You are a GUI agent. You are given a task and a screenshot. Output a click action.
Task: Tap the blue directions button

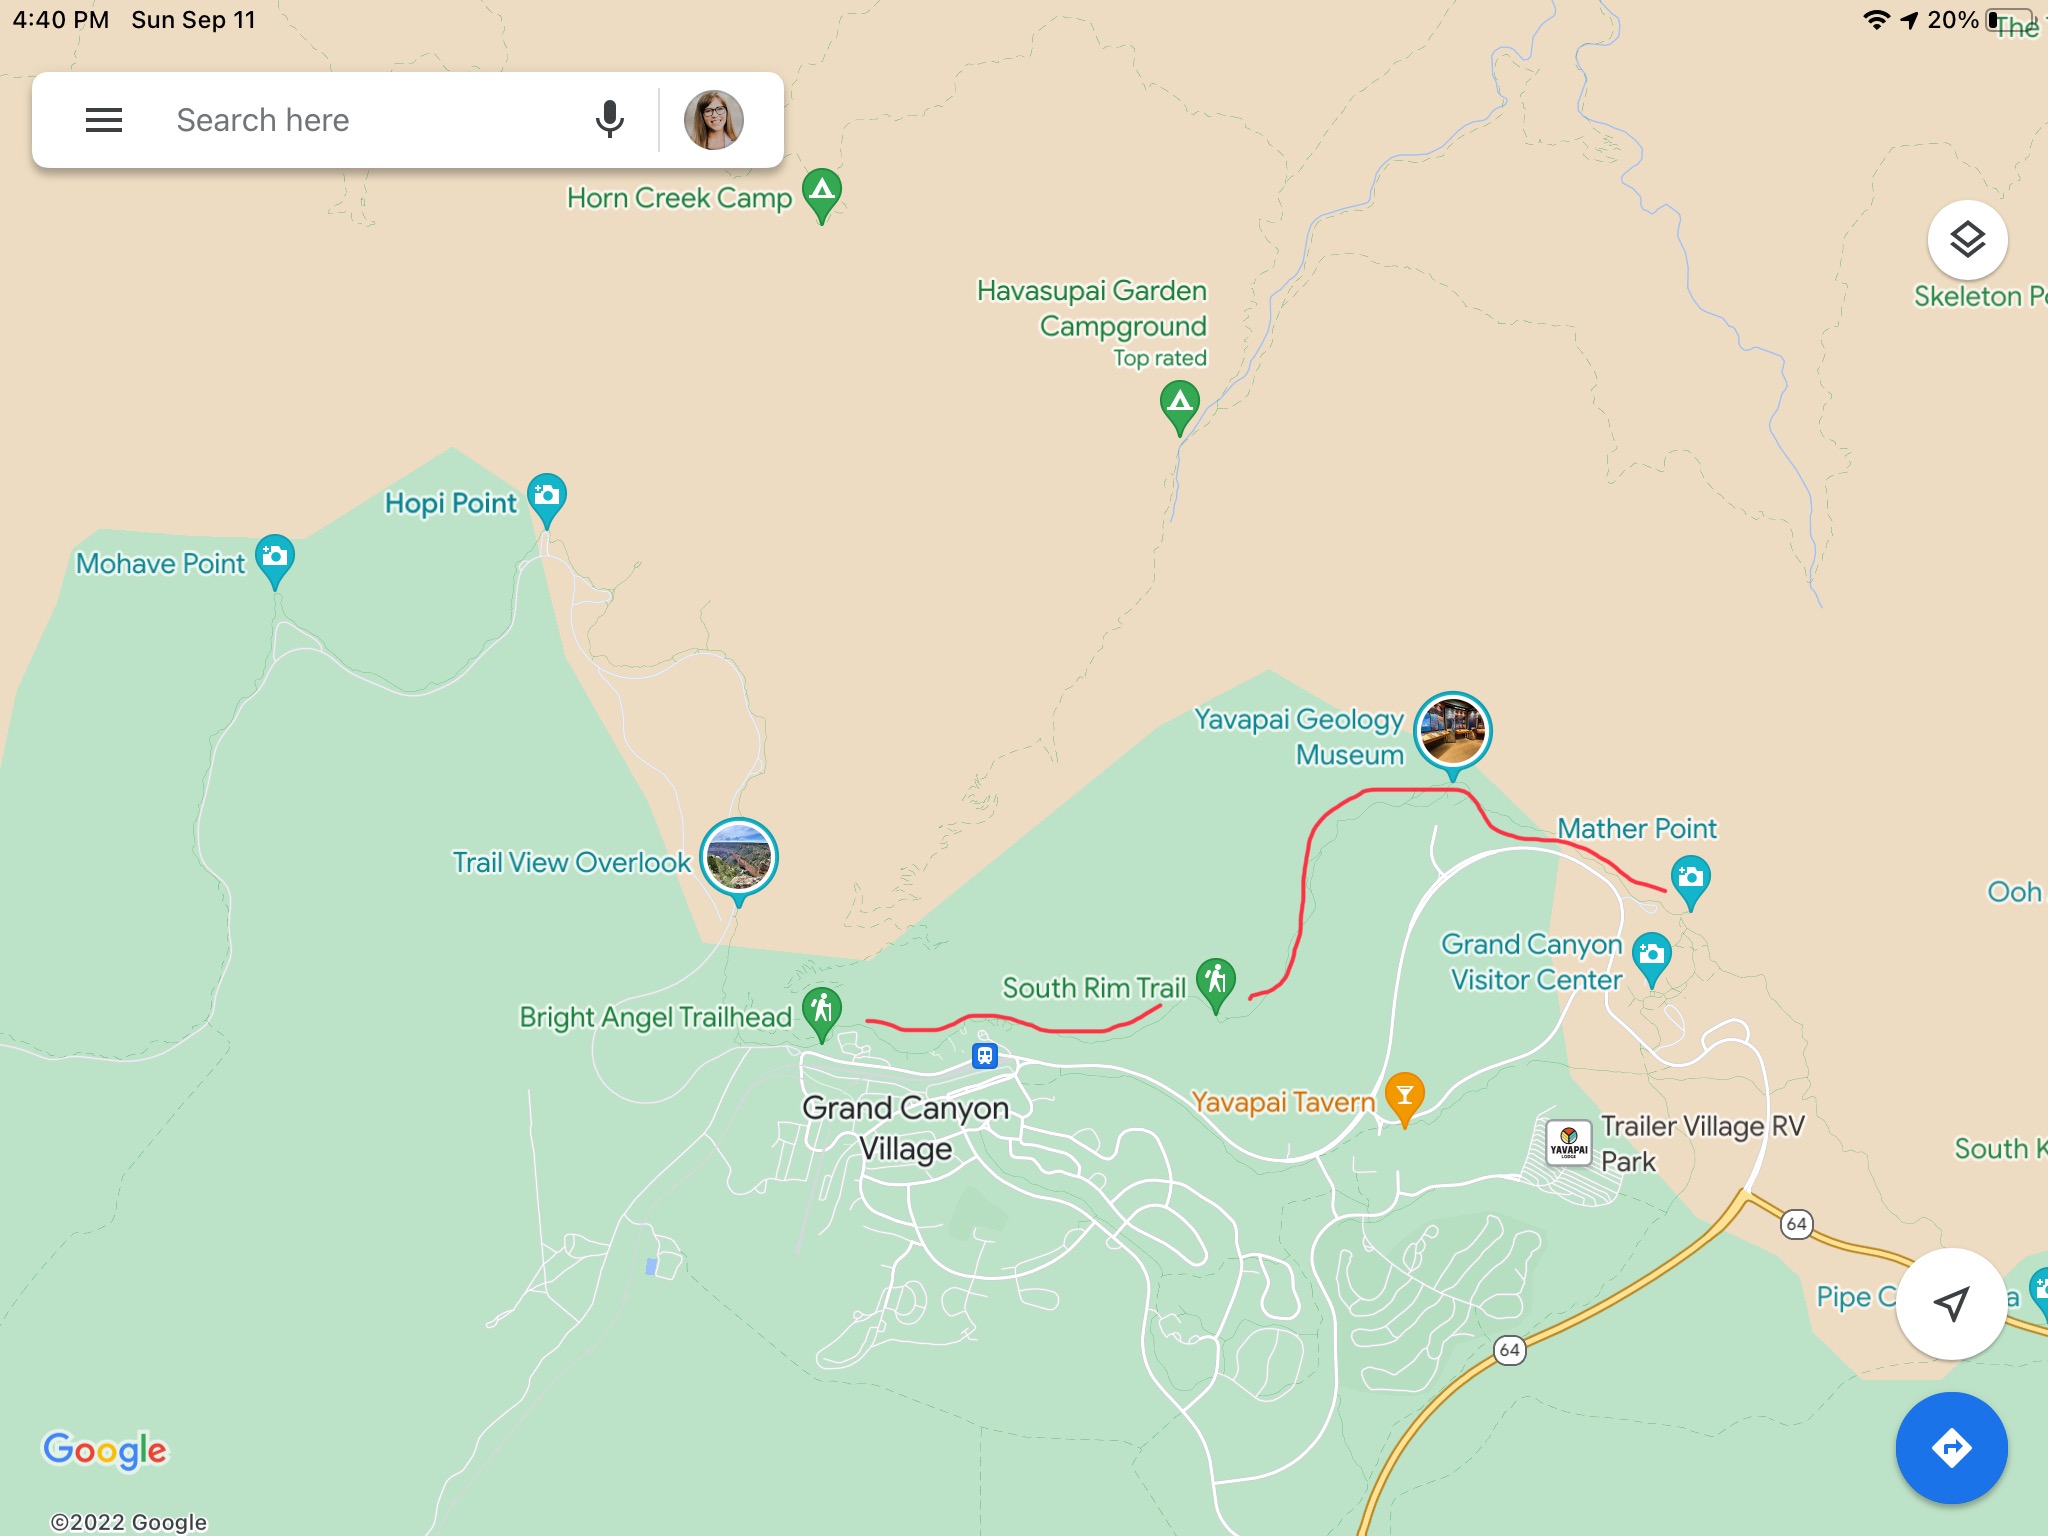1951,1447
